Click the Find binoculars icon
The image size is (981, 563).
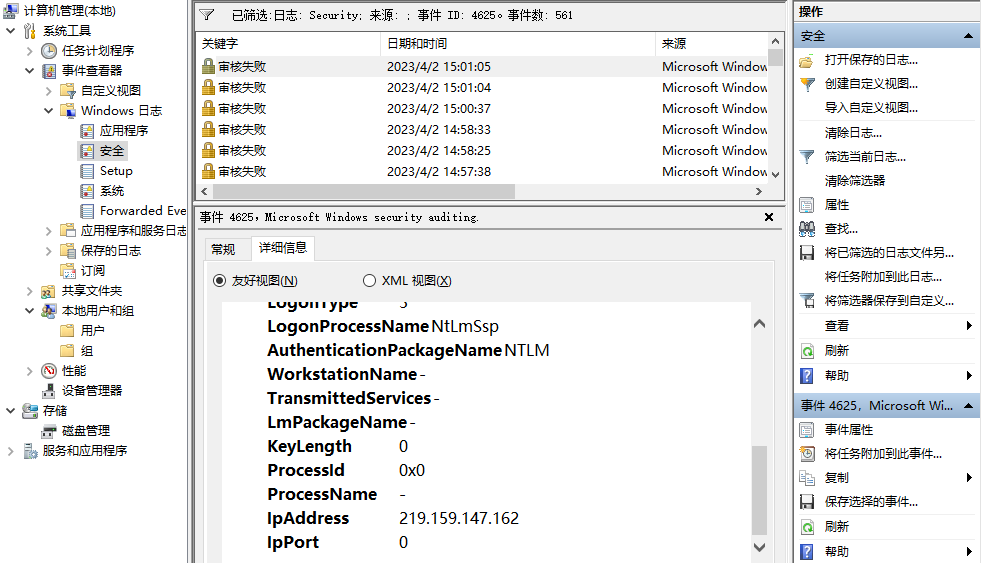[x=807, y=229]
